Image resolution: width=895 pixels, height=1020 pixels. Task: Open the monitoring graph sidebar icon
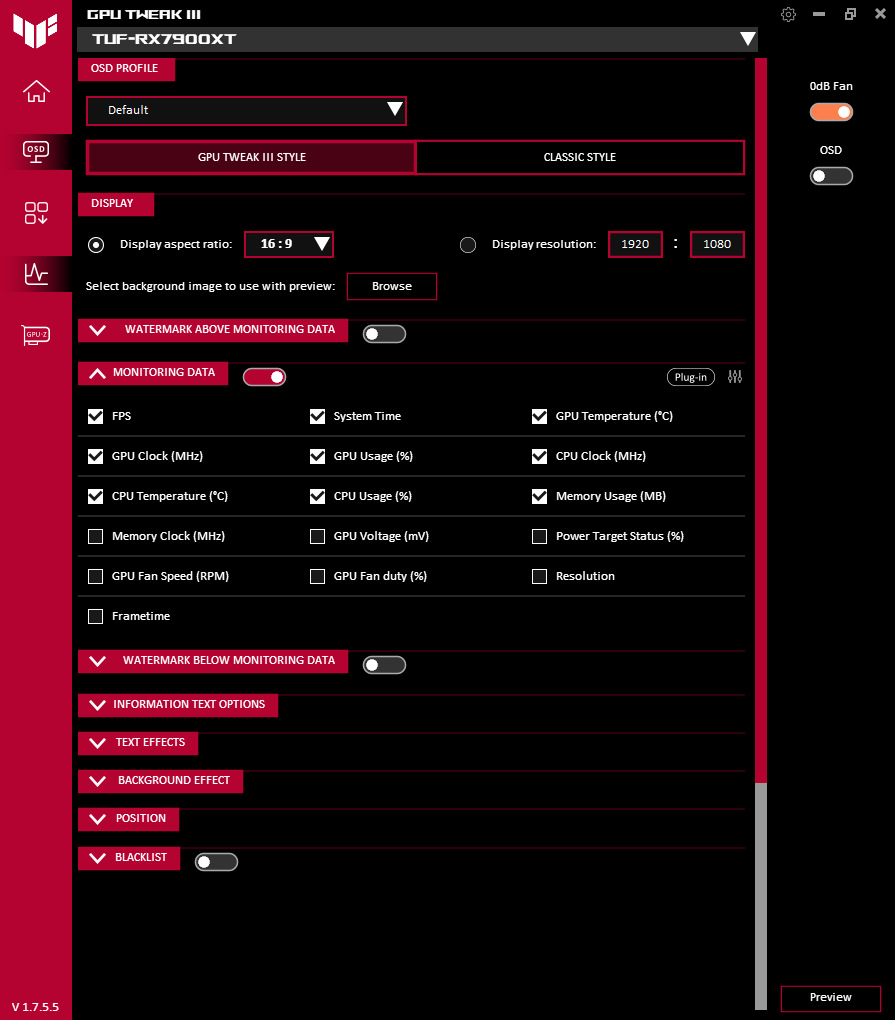click(x=36, y=274)
